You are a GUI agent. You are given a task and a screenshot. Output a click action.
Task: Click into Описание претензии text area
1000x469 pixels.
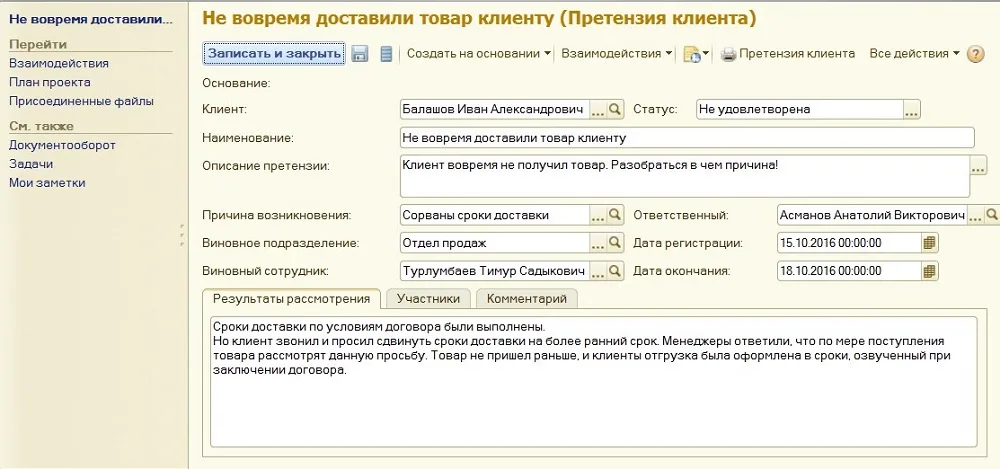[x=685, y=177]
